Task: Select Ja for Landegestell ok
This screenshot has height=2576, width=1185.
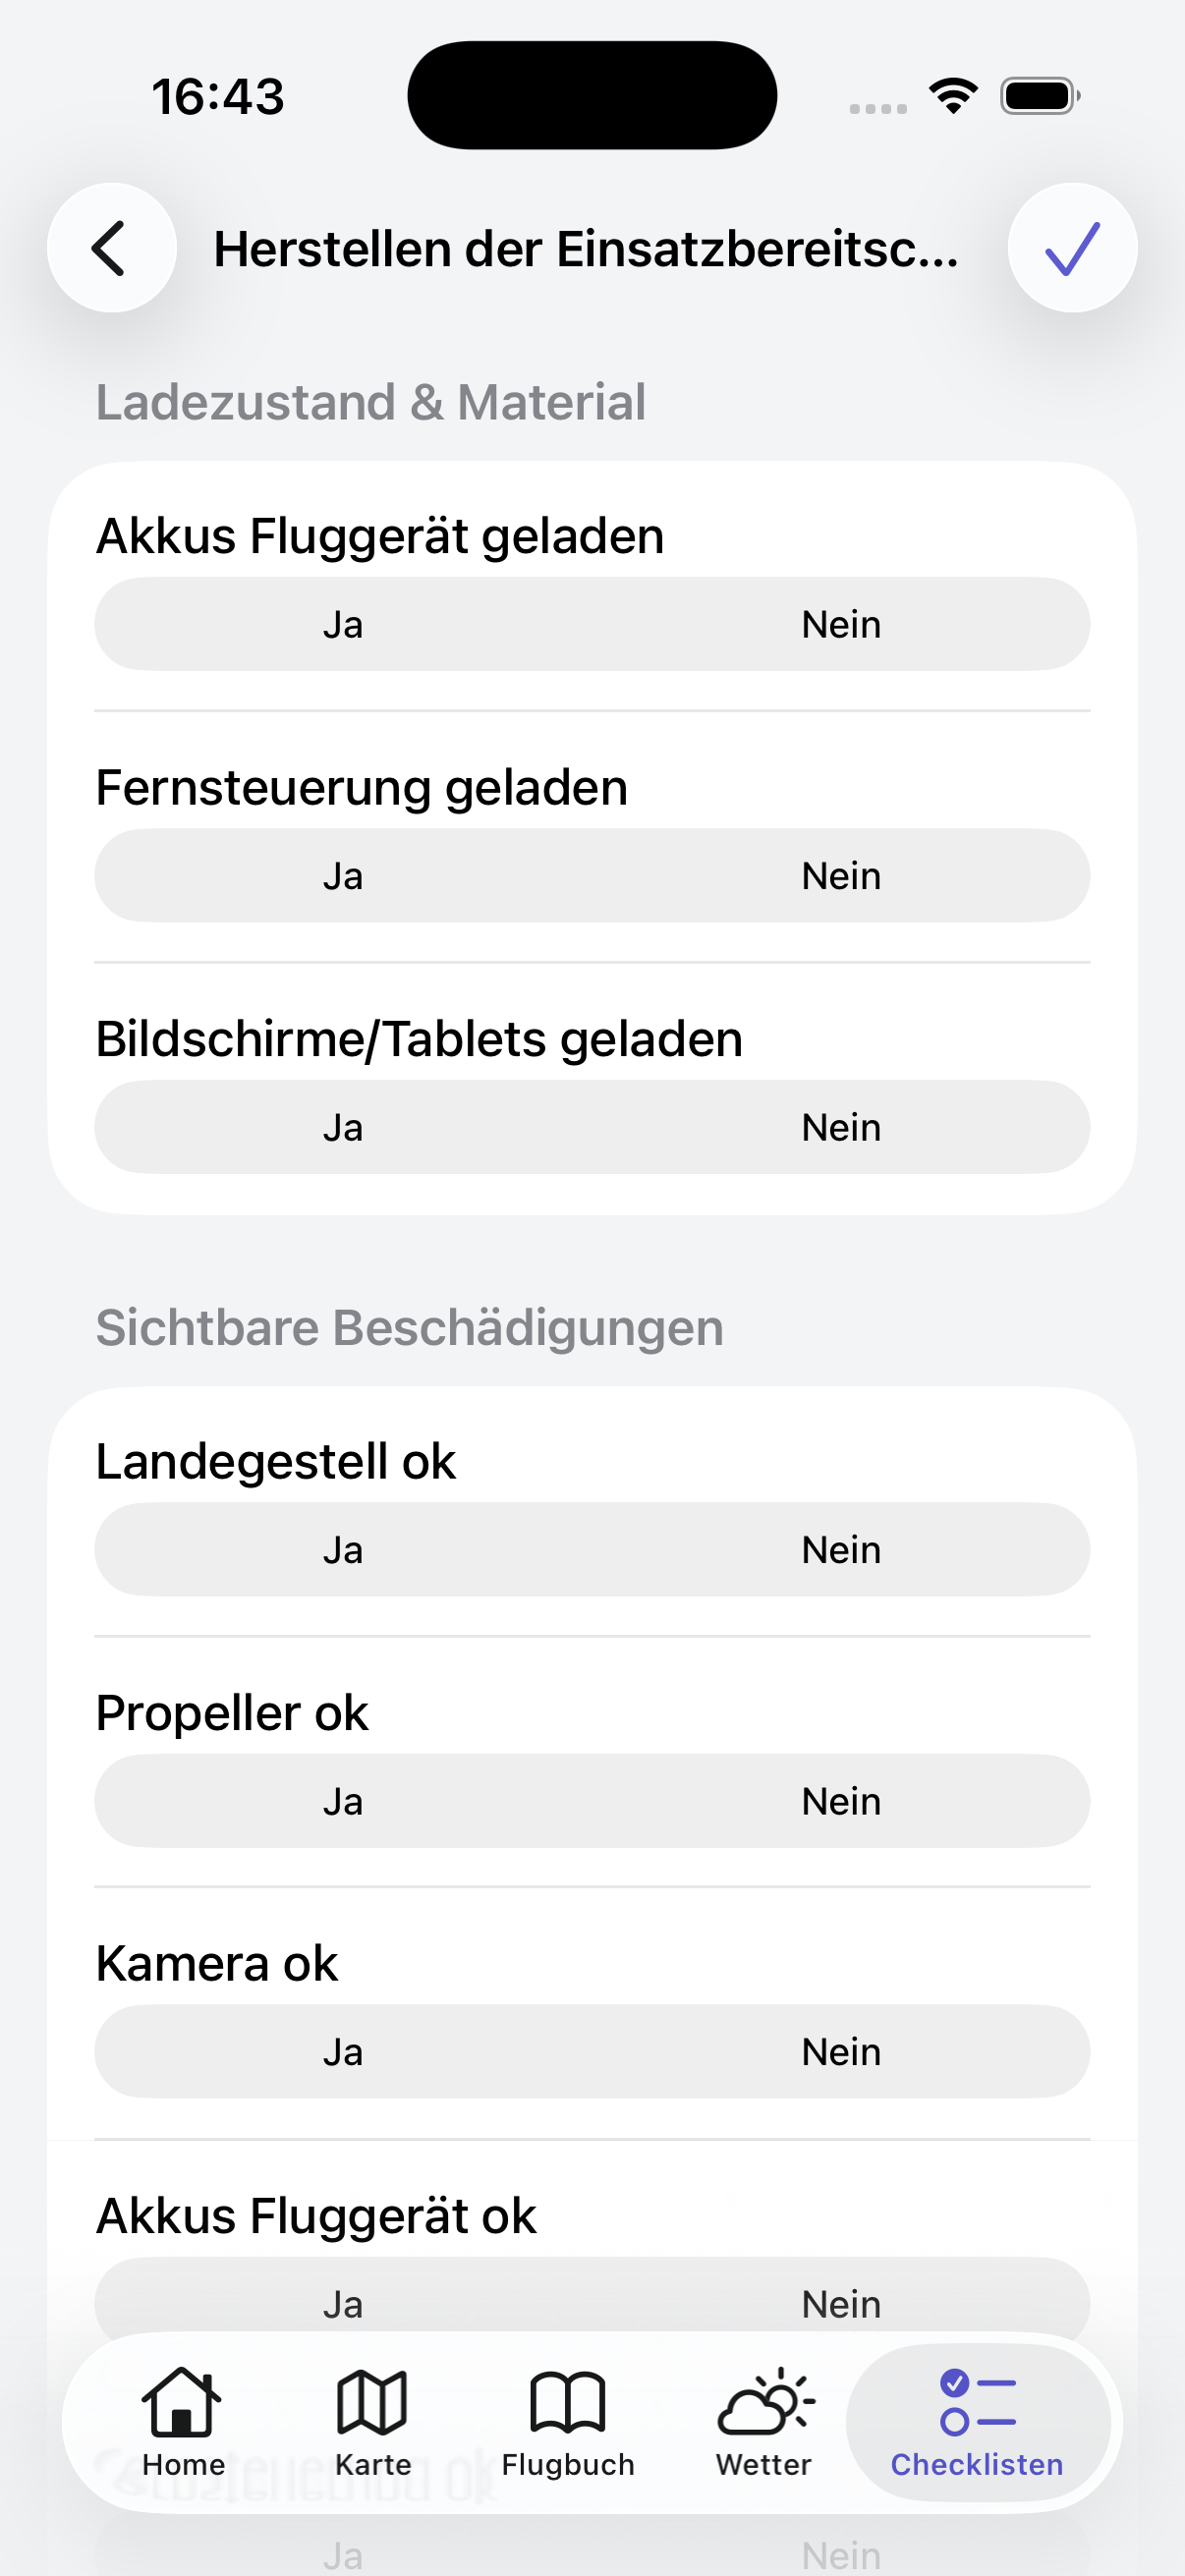Action: click(343, 1550)
